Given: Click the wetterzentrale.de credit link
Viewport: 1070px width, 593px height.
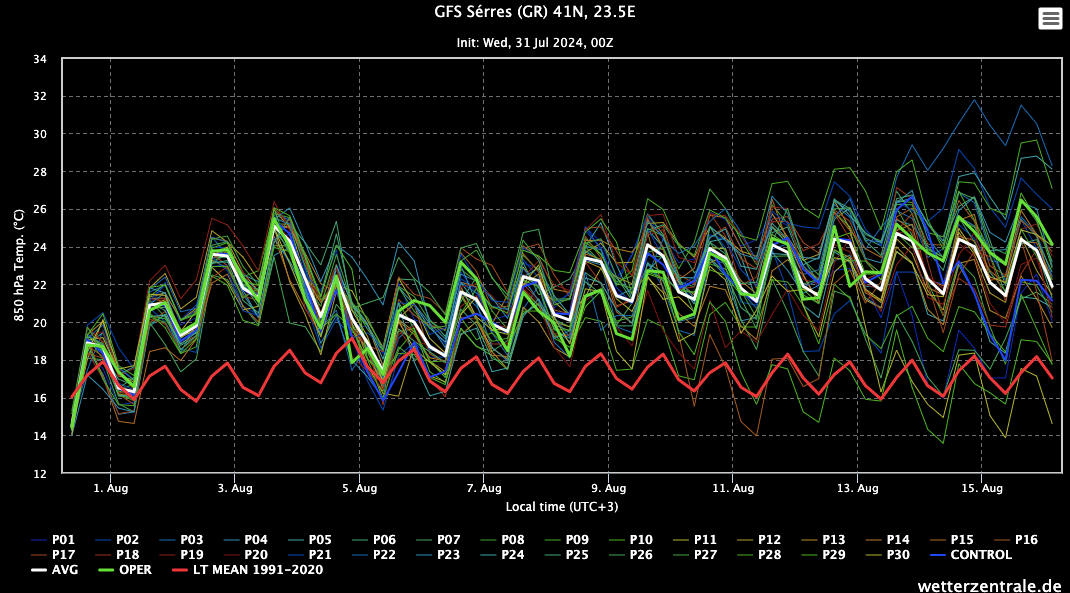Looking at the screenshot, I should 990,584.
